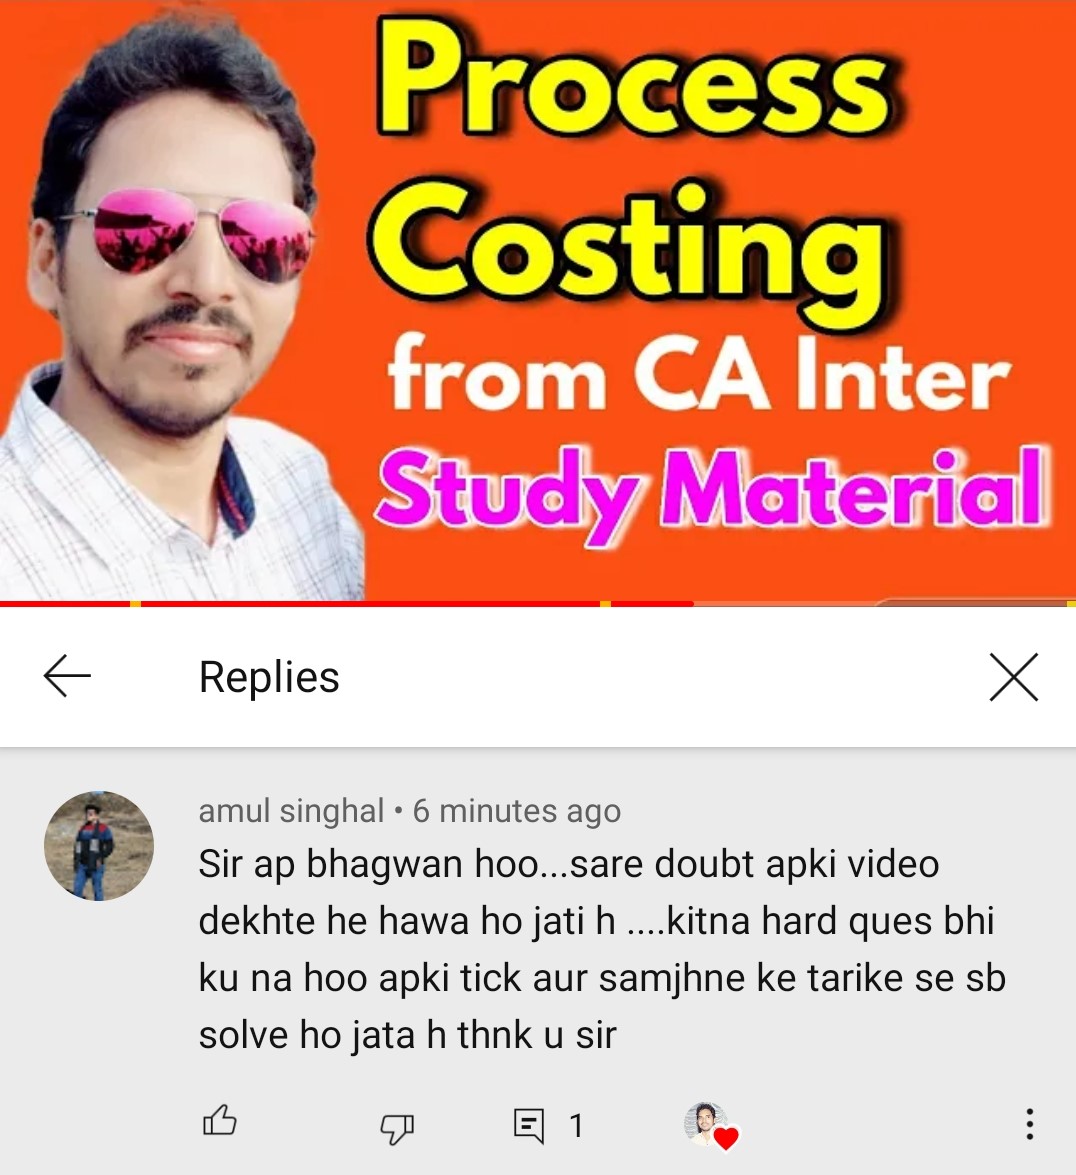Tap the 6 minutes ago timestamp
1076x1175 pixels.
pos(517,811)
